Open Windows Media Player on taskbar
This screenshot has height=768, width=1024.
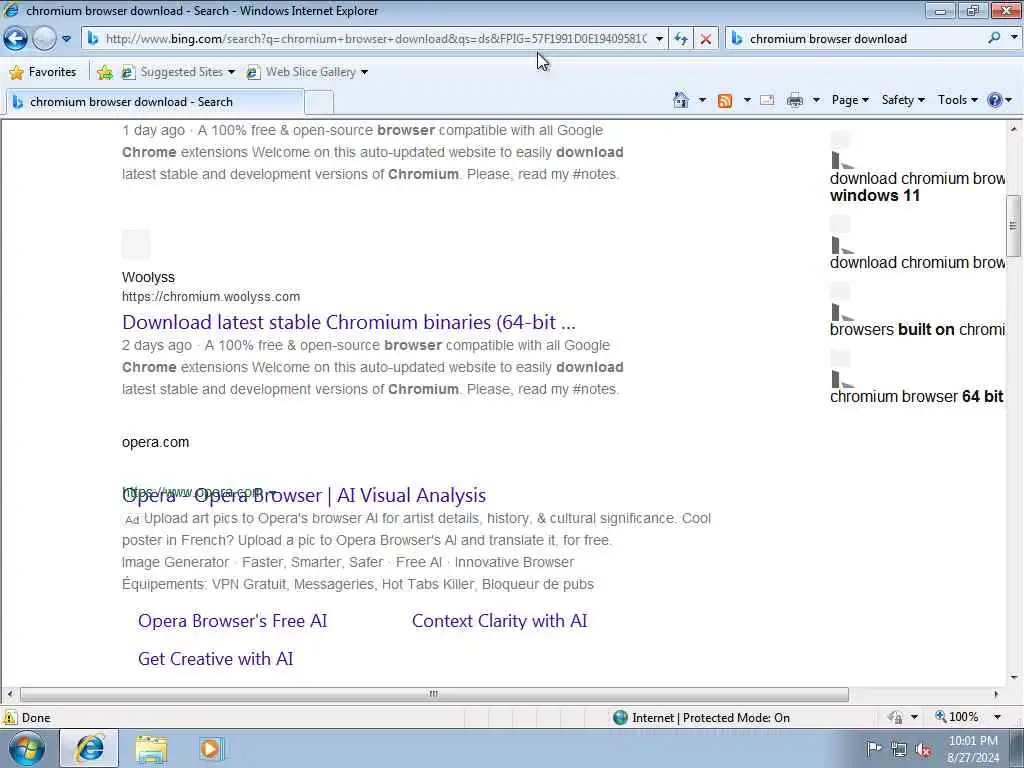(211, 749)
